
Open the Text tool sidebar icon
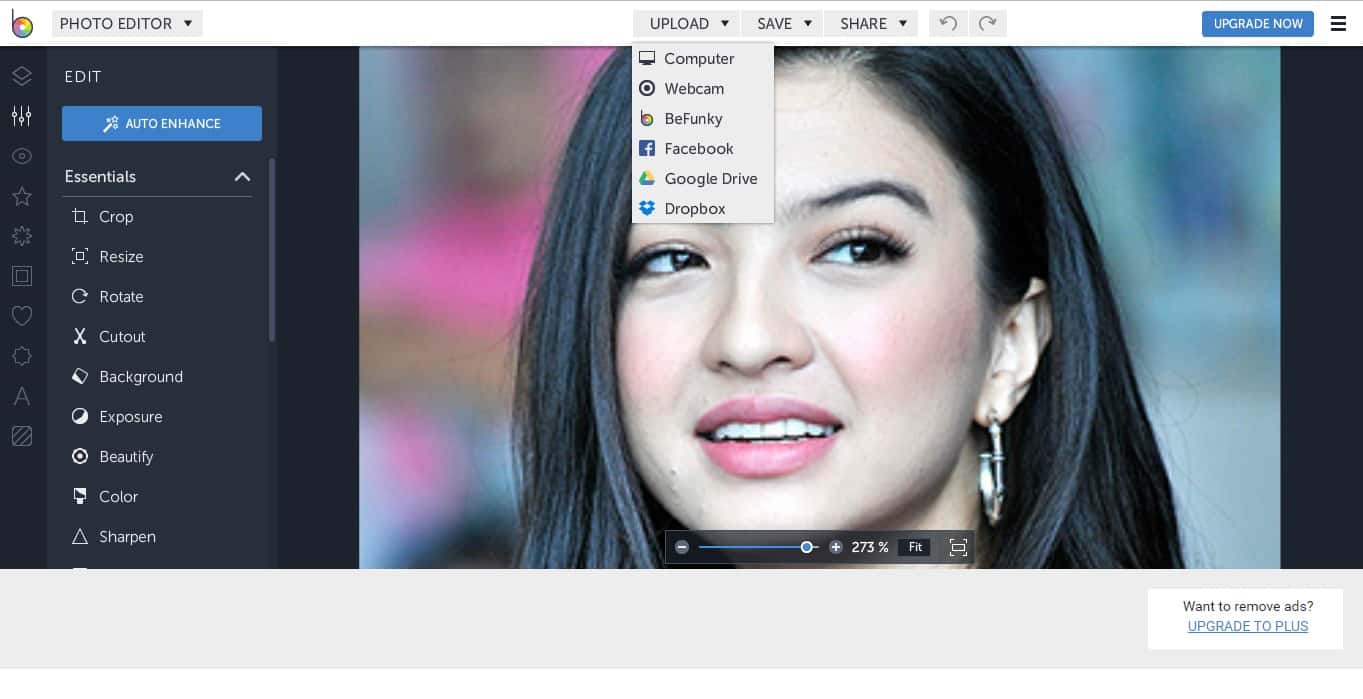(22, 396)
